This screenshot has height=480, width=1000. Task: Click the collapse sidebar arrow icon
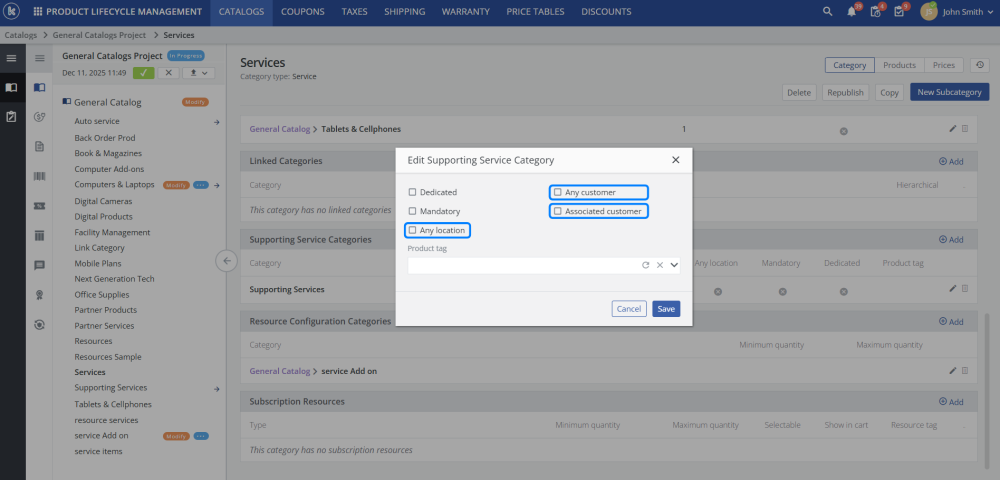point(226,261)
